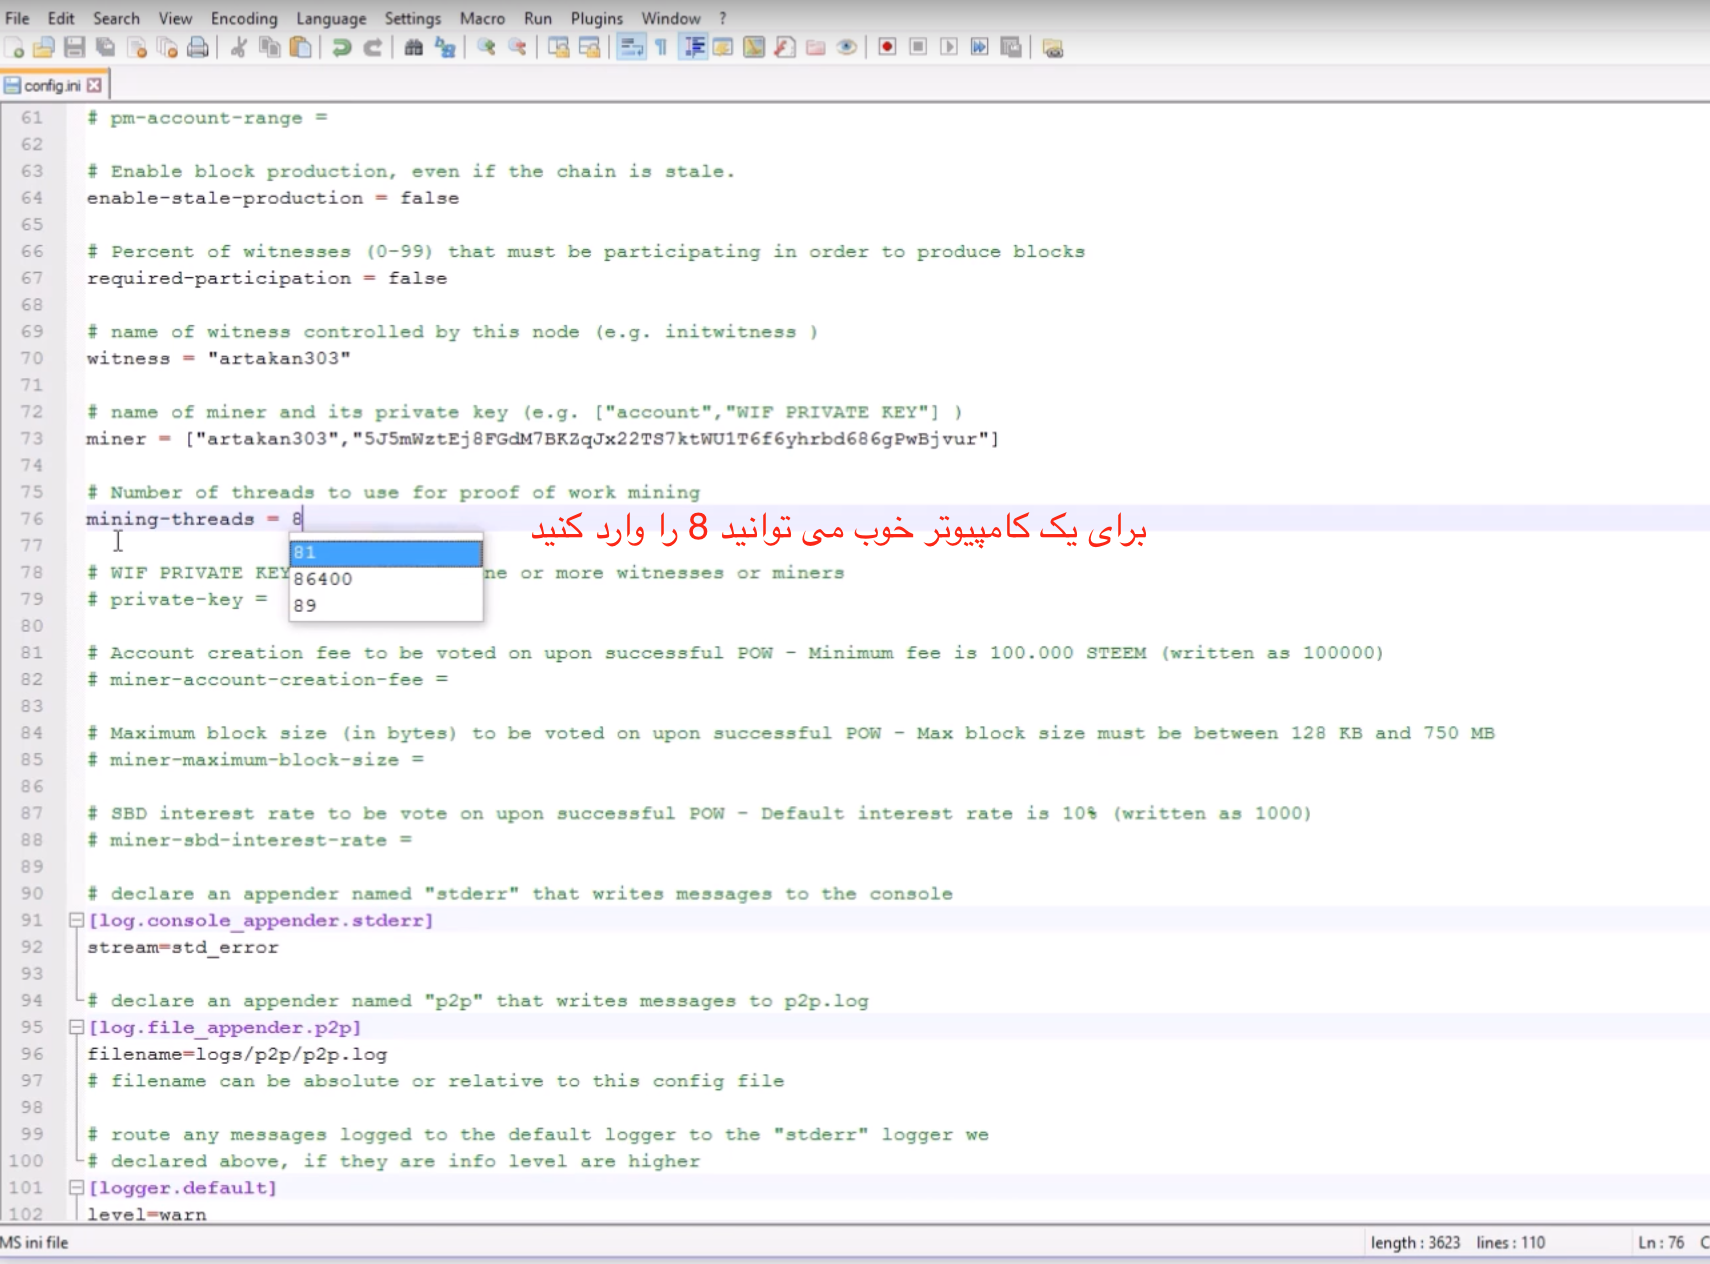Screen dimensions: 1710x1264
Task: Click the Paste clipboard icon
Action: tap(300, 47)
